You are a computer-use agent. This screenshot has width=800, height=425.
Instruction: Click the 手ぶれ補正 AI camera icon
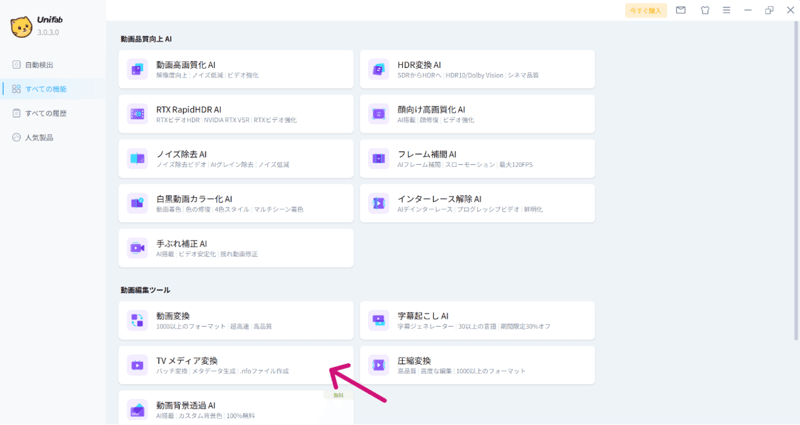137,248
